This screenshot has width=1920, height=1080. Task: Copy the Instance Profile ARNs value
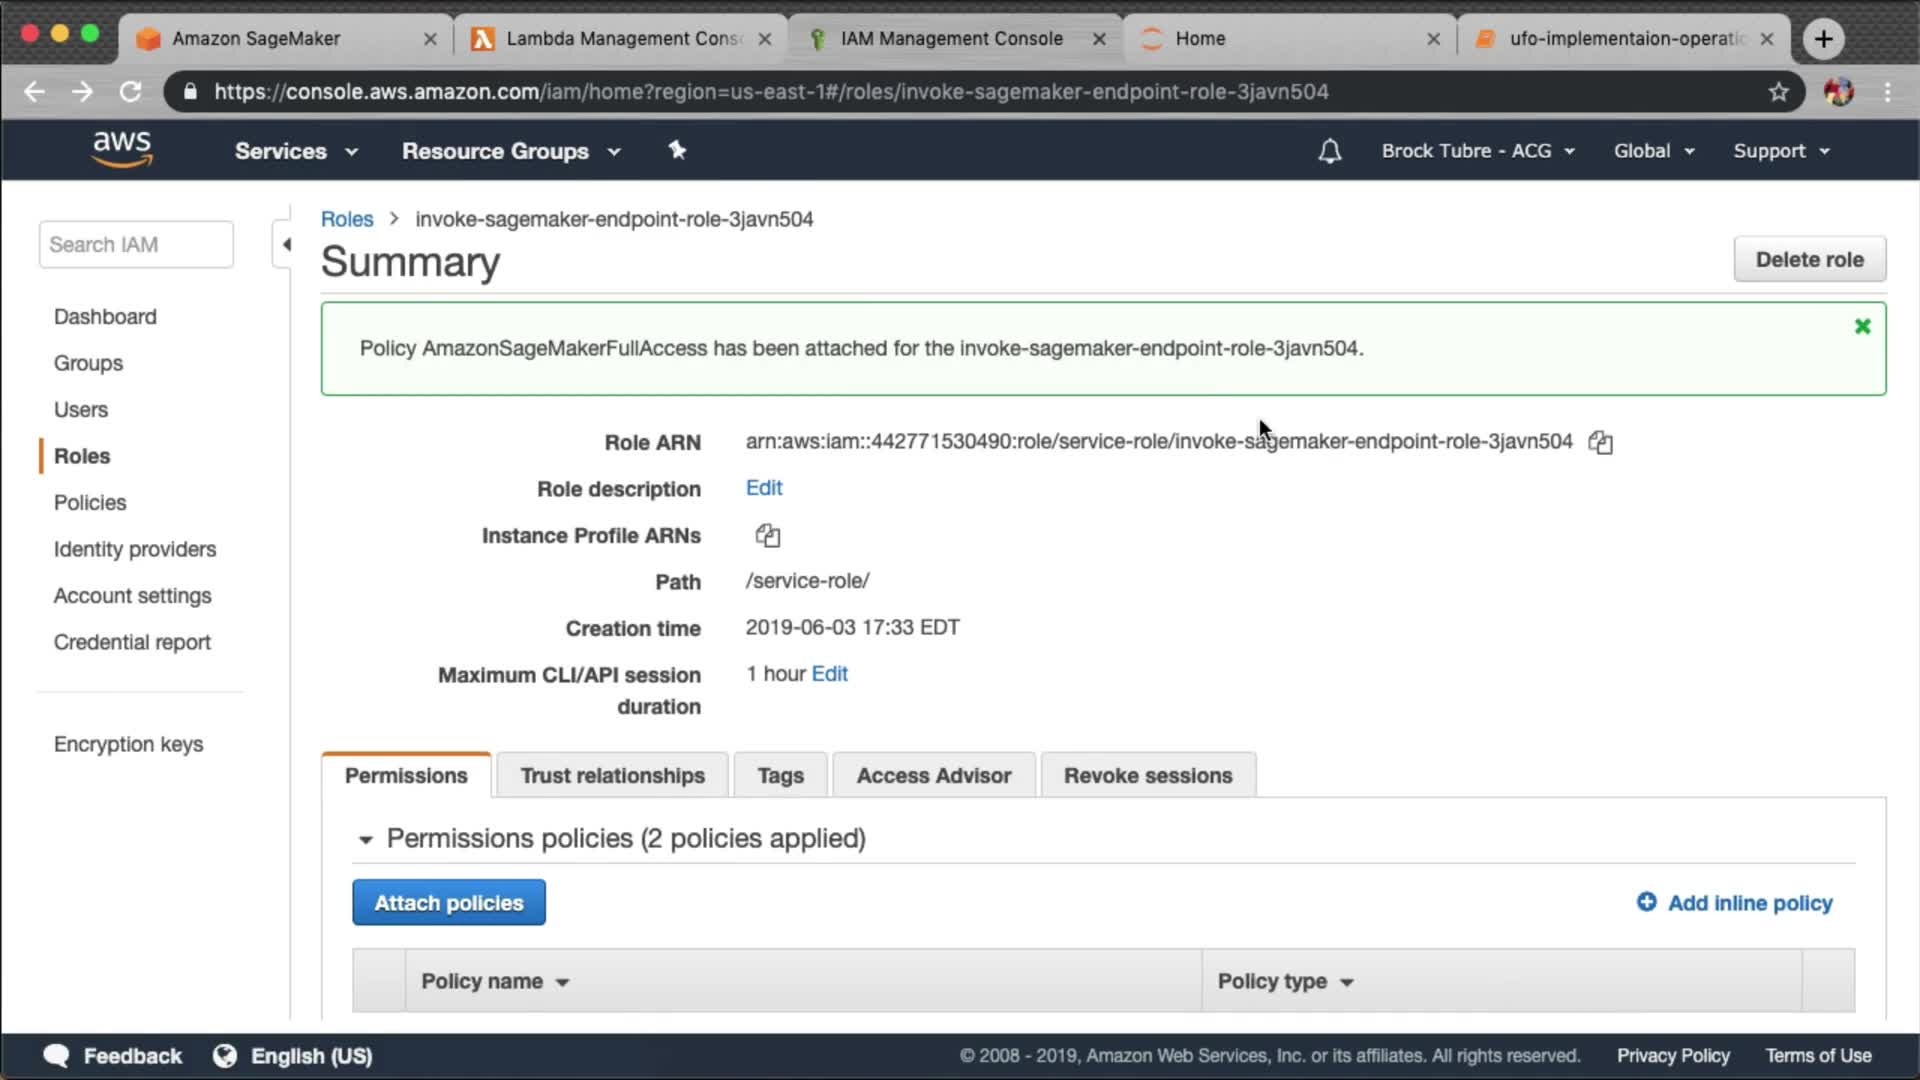[767, 535]
